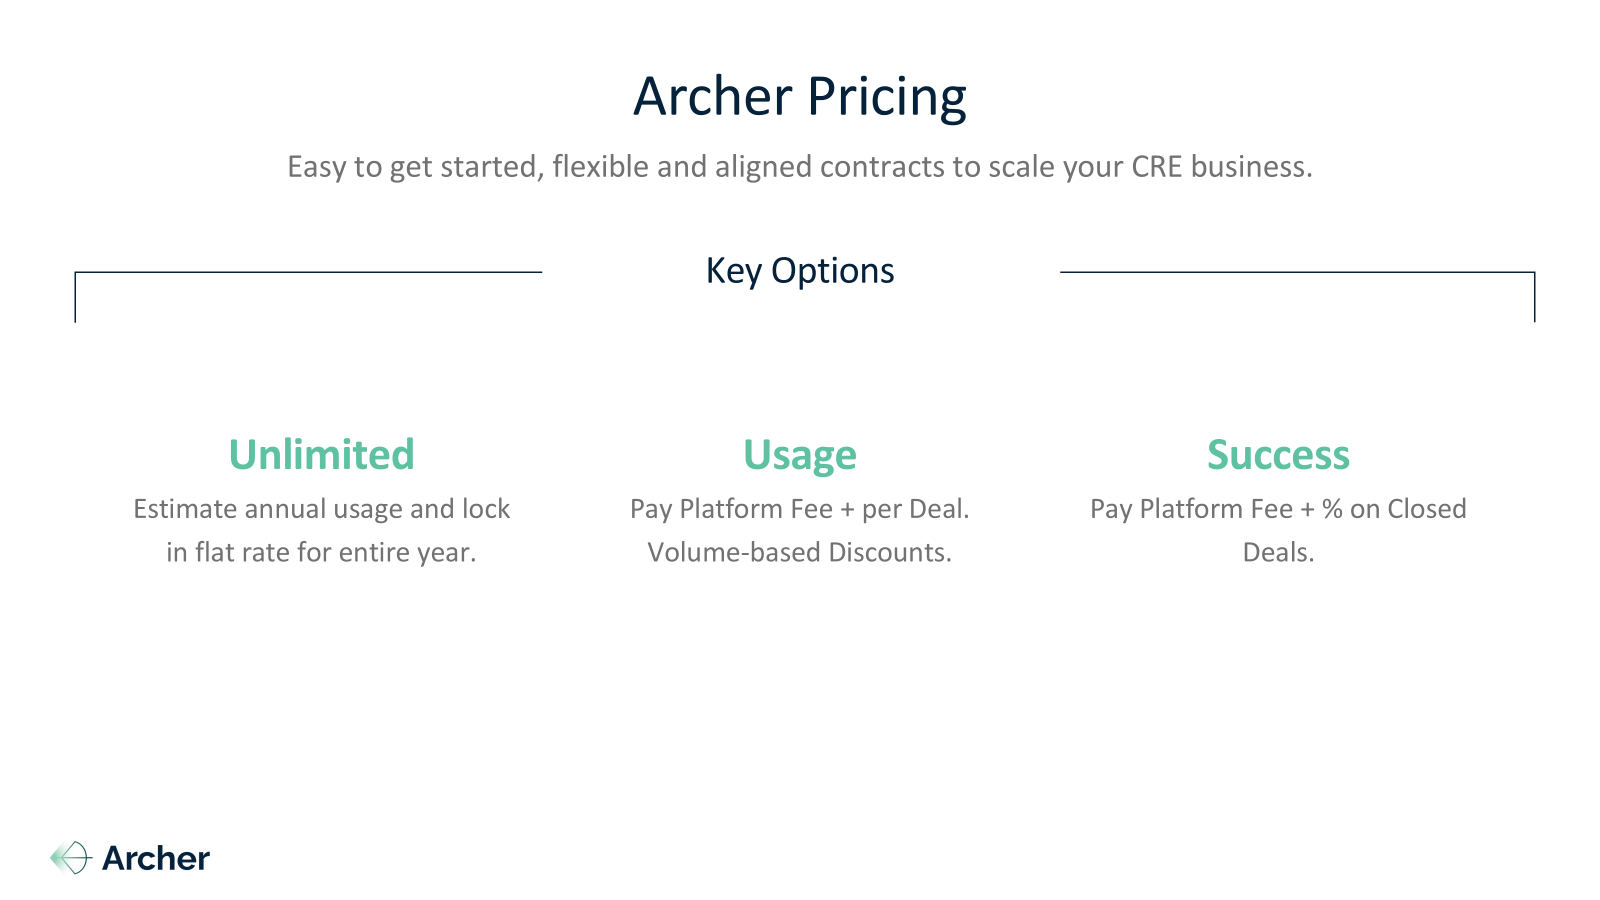Click the horizontal bracket line left of Key Options
Image resolution: width=1600 pixels, height=900 pixels.
click(308, 272)
